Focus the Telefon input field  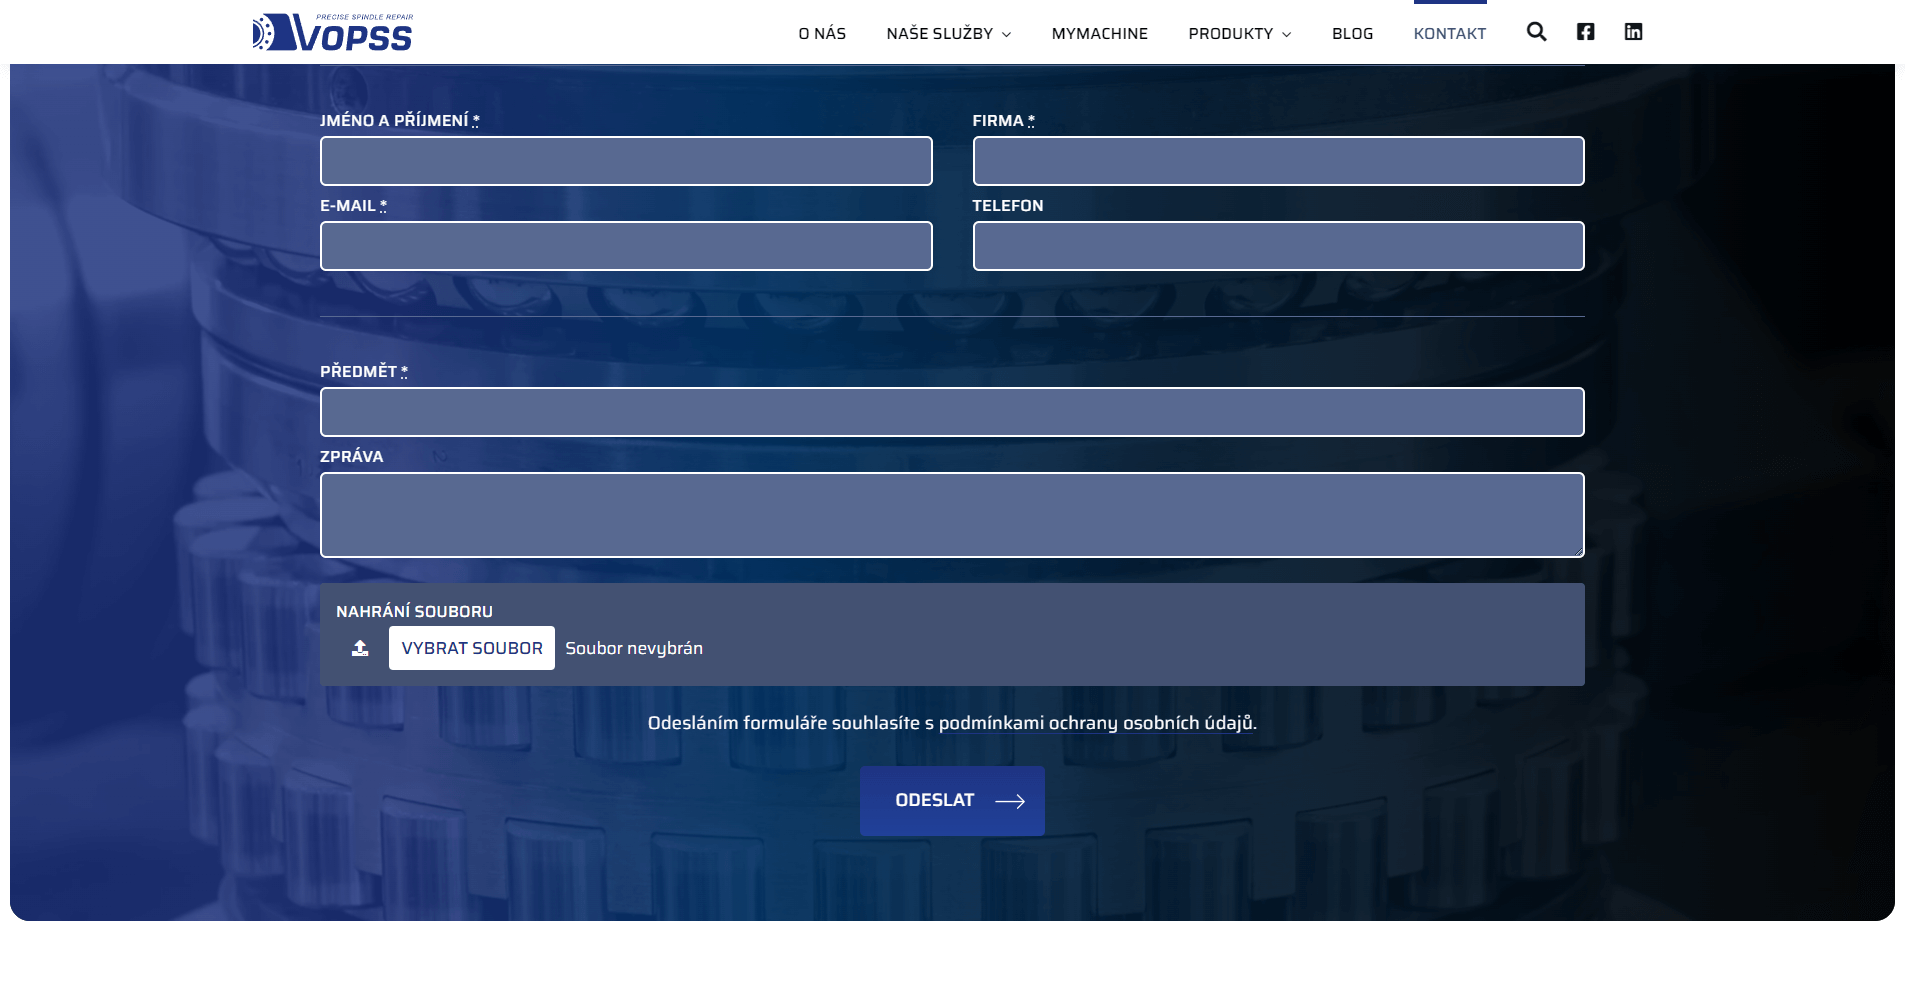coord(1278,246)
